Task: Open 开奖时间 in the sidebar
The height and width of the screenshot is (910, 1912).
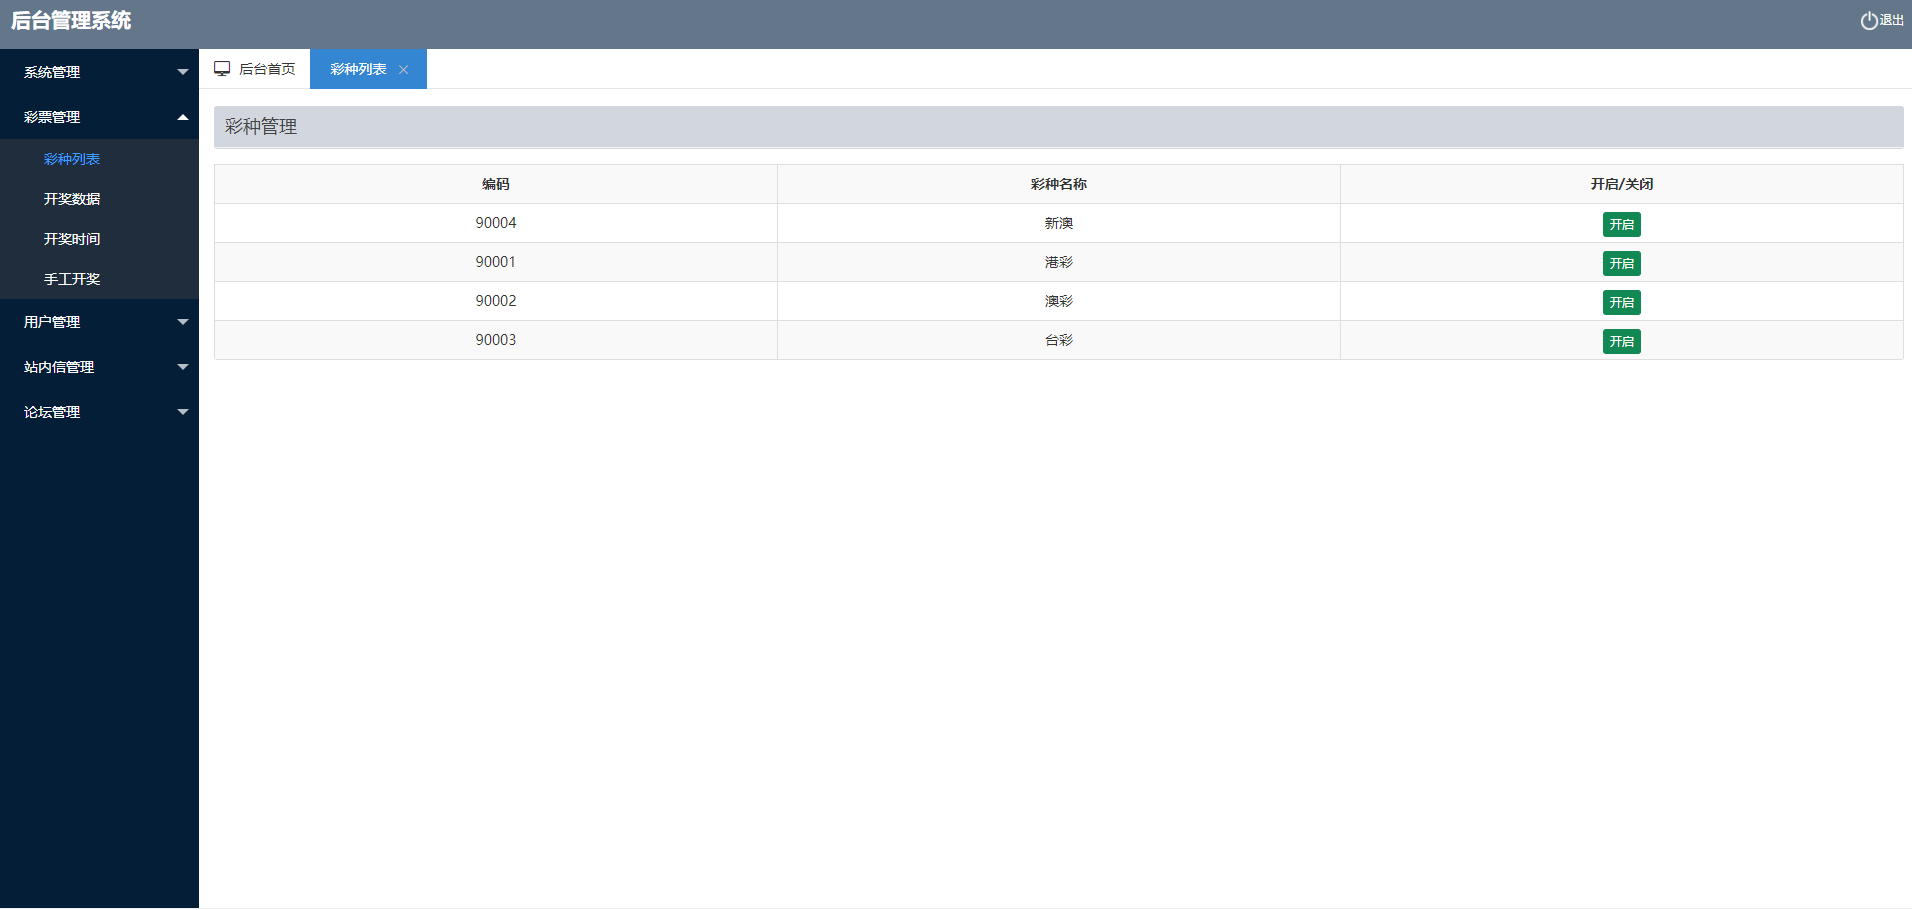Action: coord(72,239)
